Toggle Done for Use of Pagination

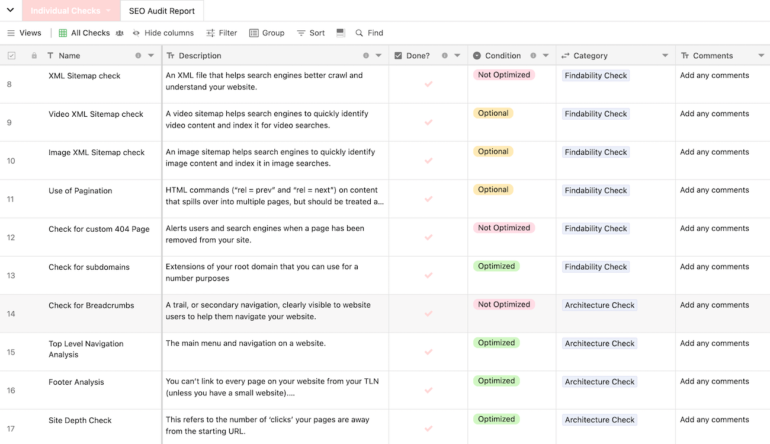pyautogui.click(x=428, y=199)
